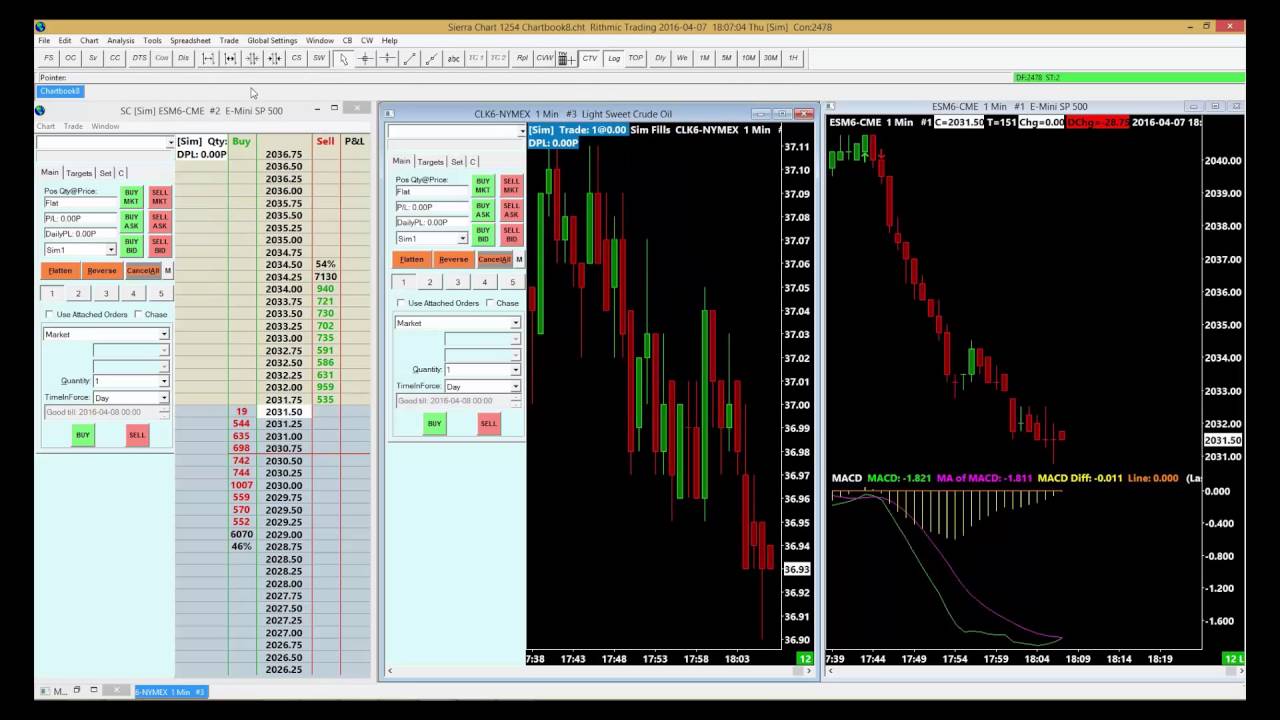Image resolution: width=1280 pixels, height=720 pixels.
Task: Click the TOP toolbar button
Action: (636, 58)
